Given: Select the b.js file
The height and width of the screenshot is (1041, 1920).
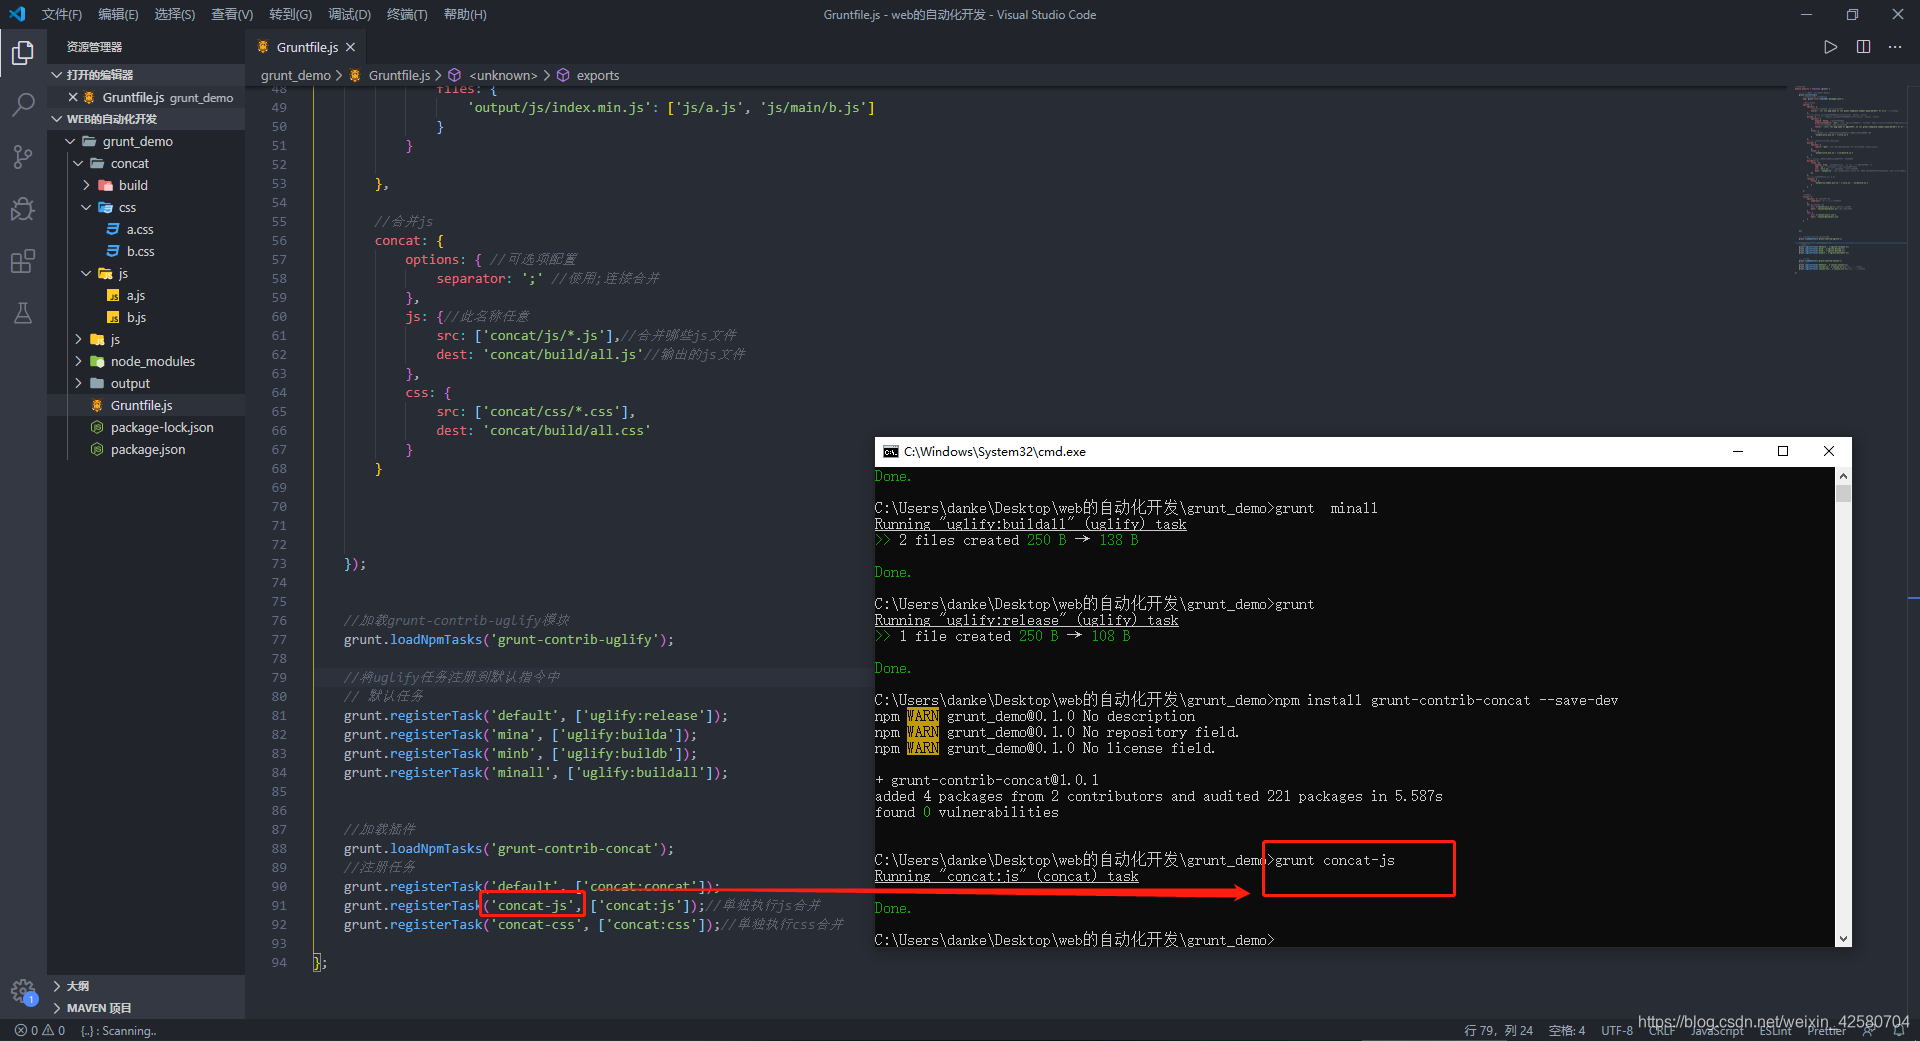Looking at the screenshot, I should pos(136,317).
